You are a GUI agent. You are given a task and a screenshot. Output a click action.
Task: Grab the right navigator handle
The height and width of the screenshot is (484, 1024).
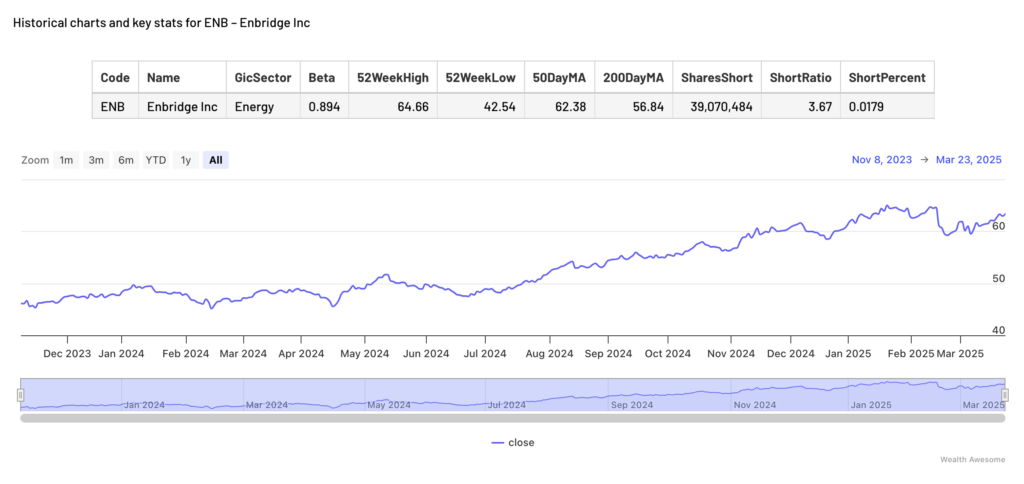(x=1005, y=395)
